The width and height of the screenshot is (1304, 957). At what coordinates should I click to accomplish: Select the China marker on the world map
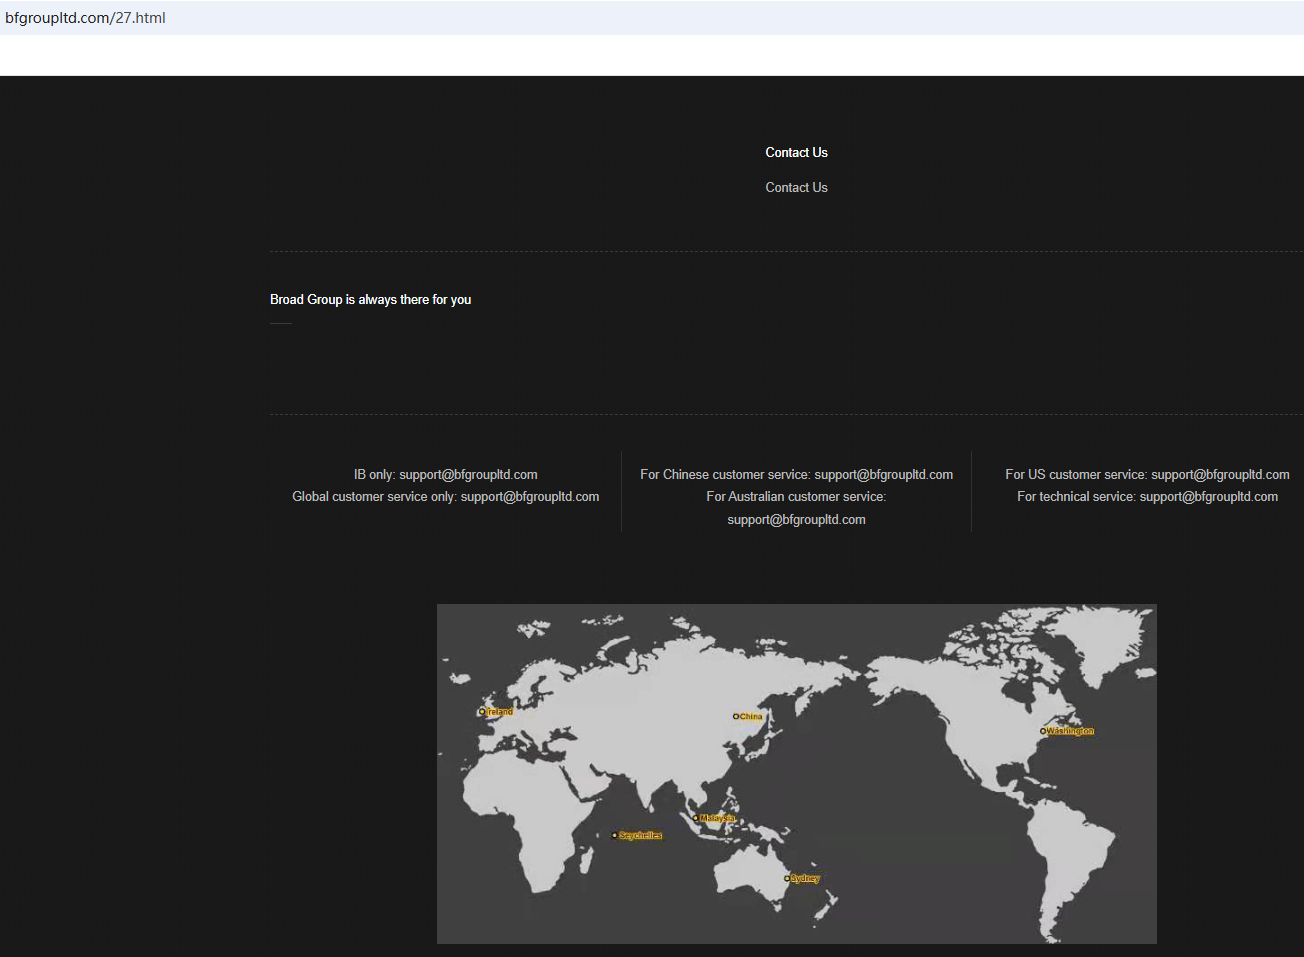736,716
